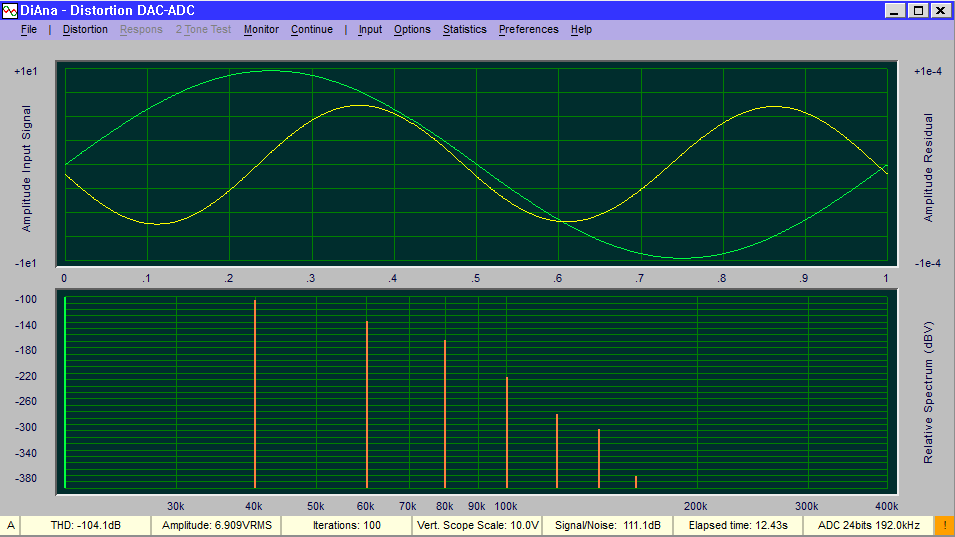This screenshot has width=955, height=537.
Task: Click the 80k harmonic bar in spectrum
Action: coord(445,414)
